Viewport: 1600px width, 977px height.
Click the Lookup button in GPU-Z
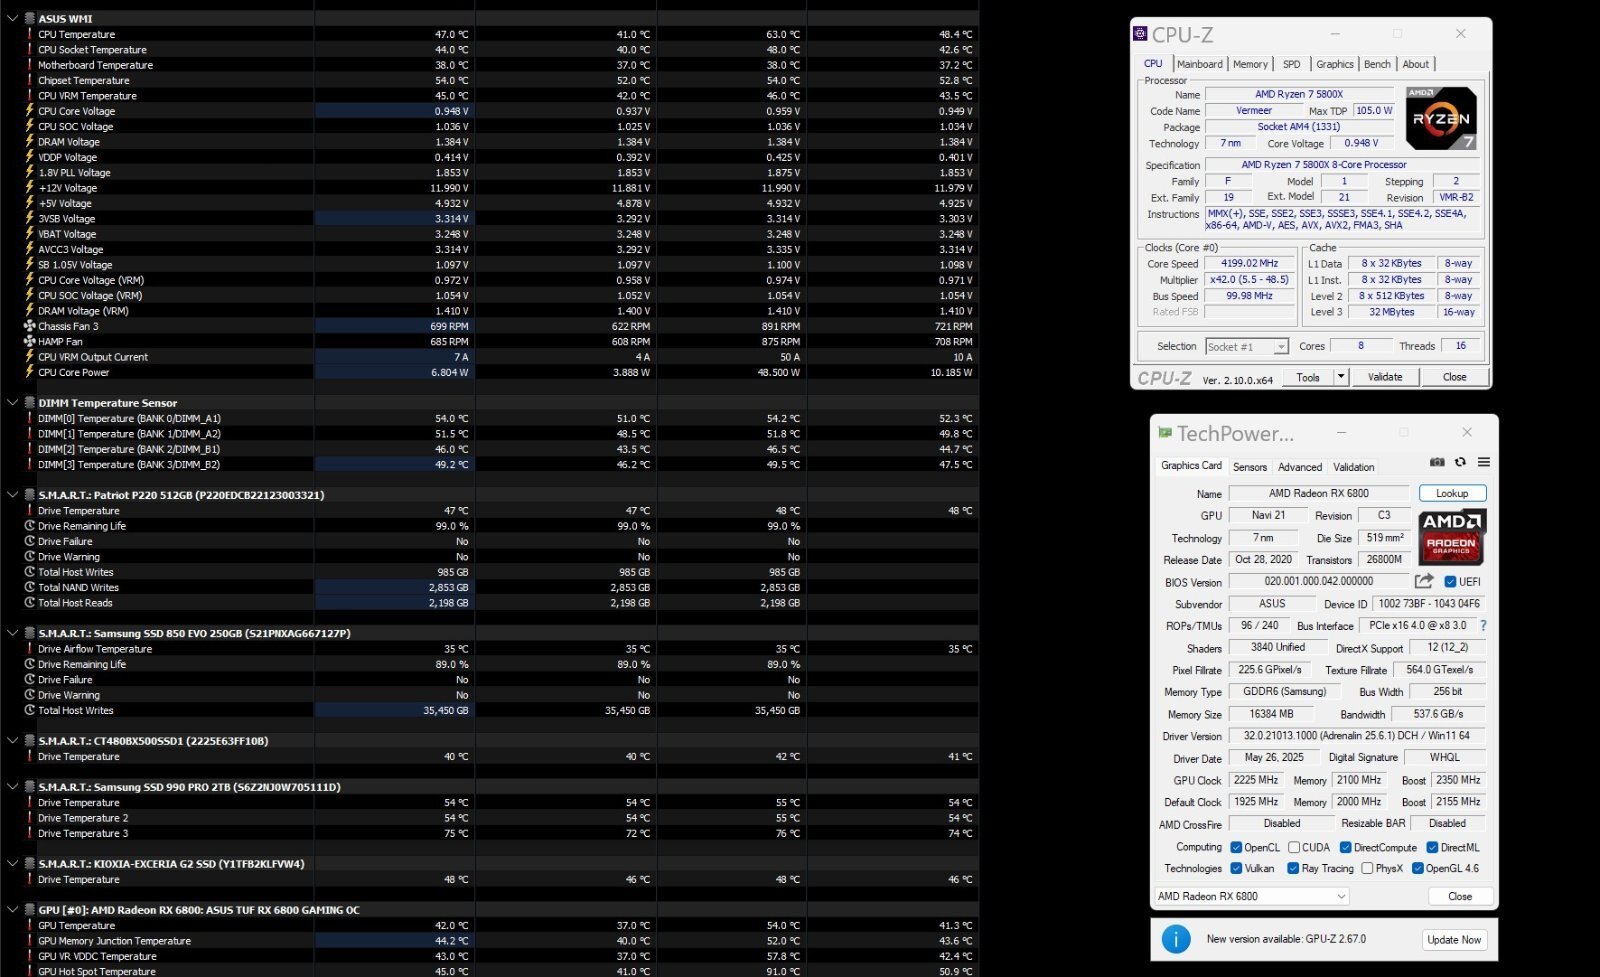[x=1452, y=493]
